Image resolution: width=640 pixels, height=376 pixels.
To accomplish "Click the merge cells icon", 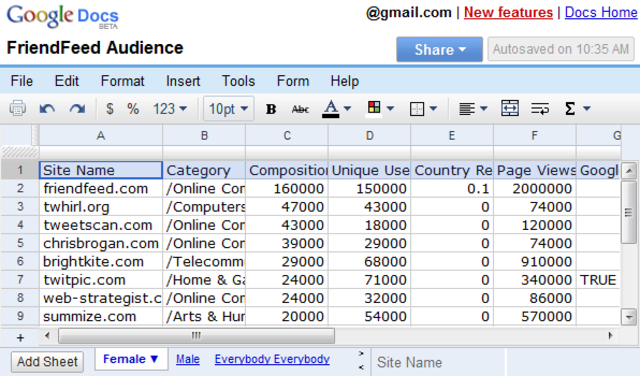I will tap(510, 109).
